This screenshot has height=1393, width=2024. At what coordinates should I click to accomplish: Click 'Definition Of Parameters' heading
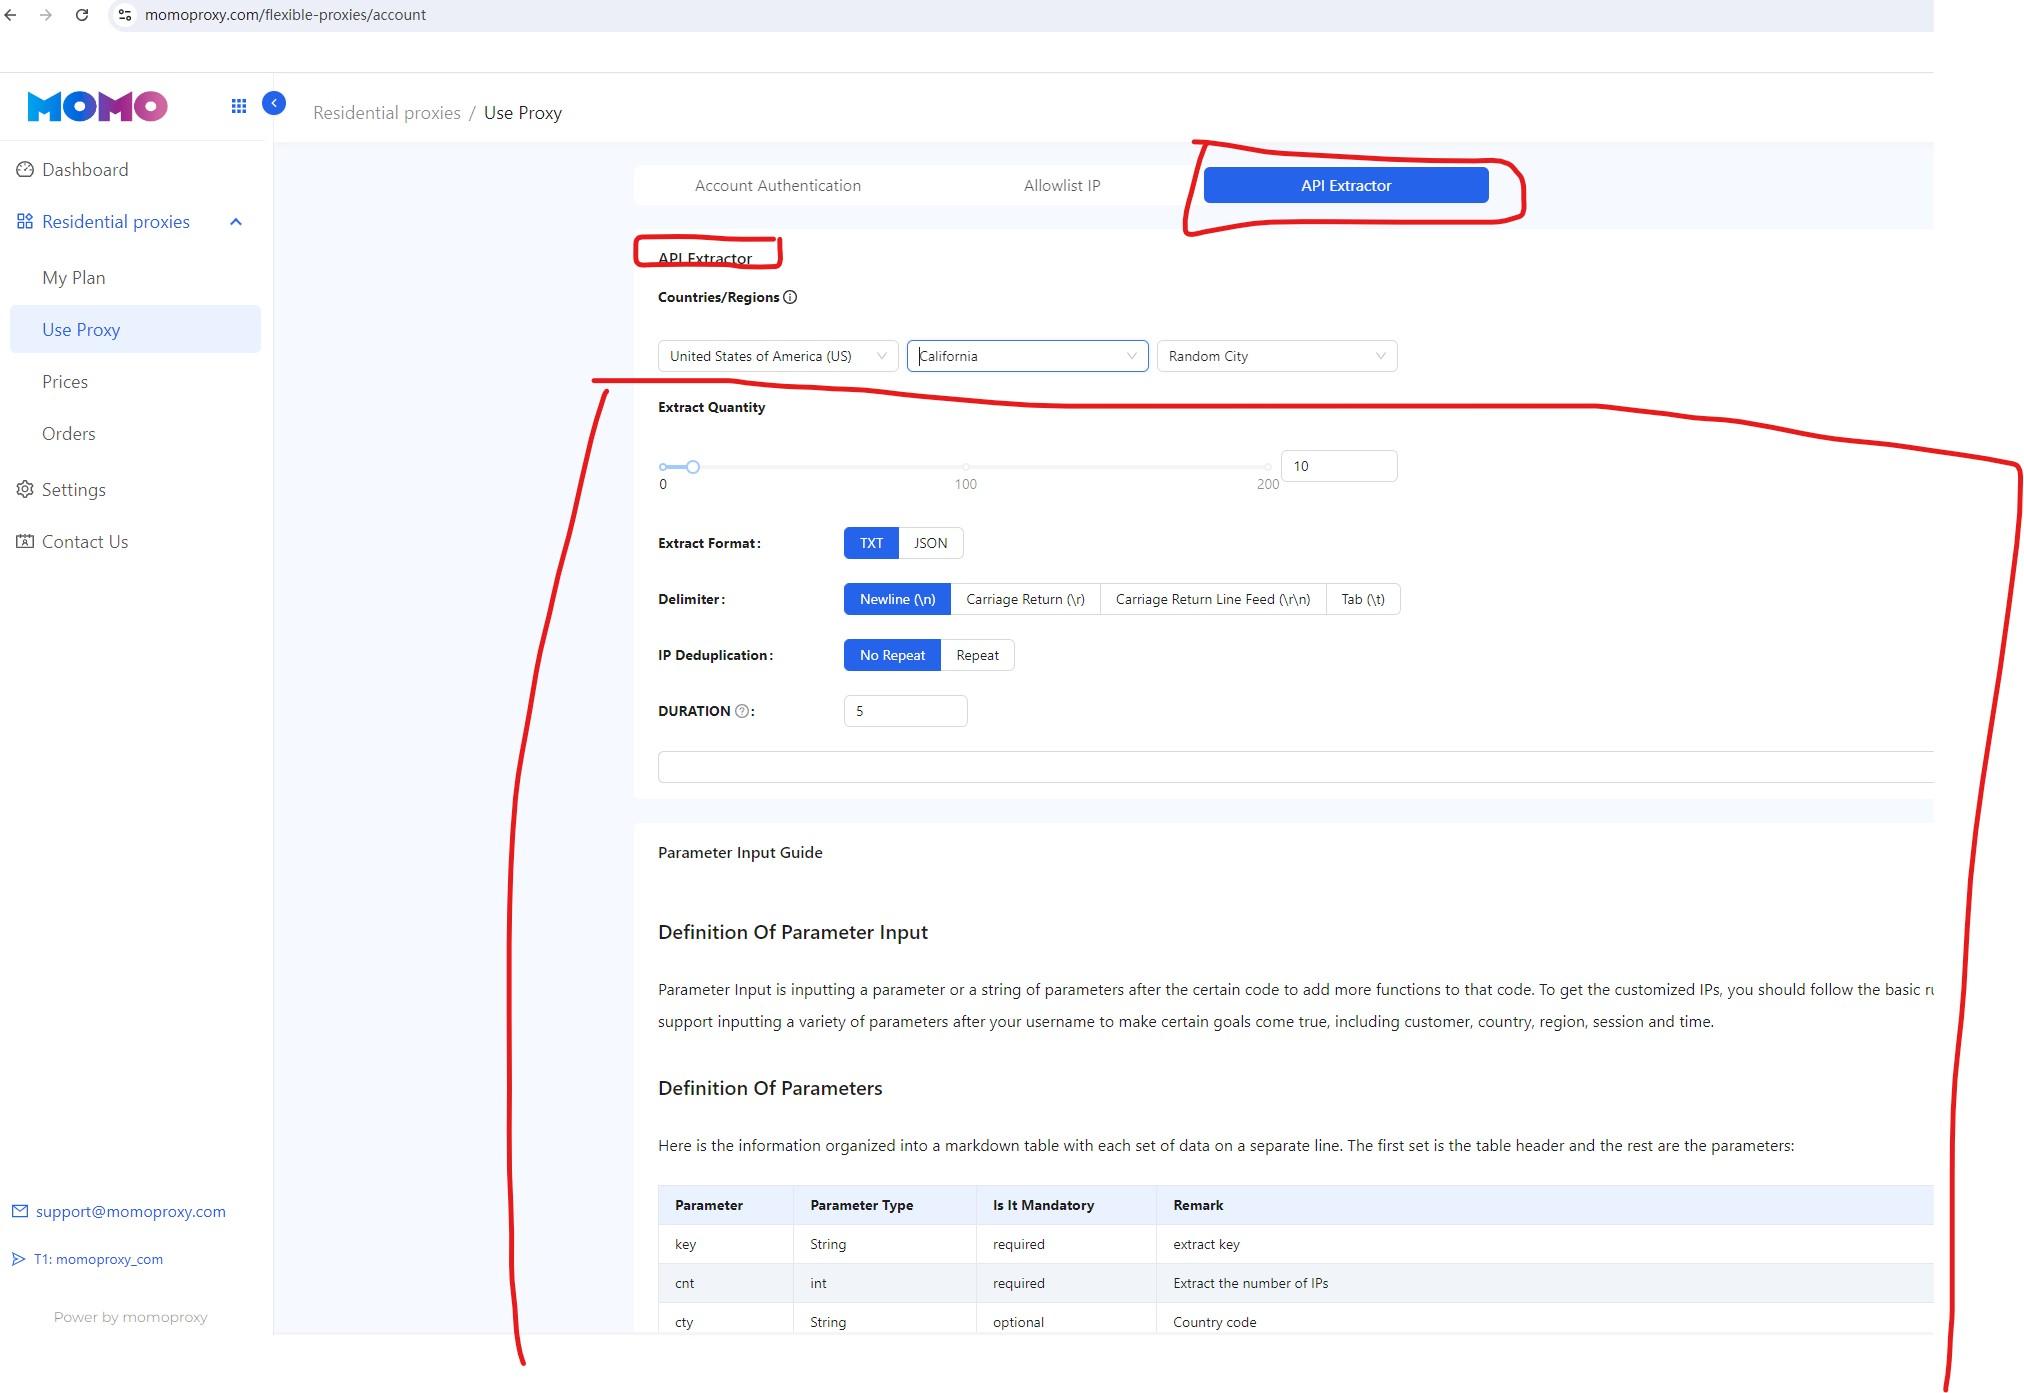[770, 1088]
